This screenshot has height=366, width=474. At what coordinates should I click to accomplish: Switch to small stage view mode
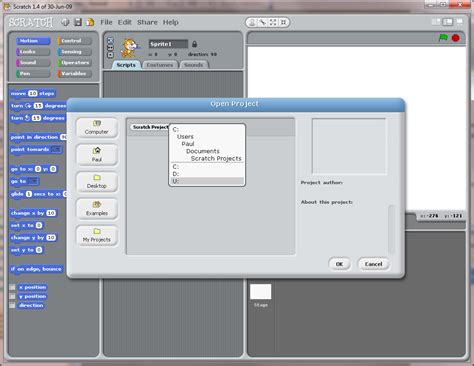(x=436, y=22)
